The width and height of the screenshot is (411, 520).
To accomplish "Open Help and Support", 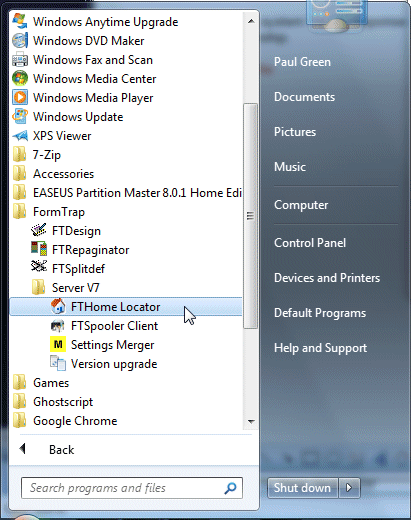I will [320, 348].
